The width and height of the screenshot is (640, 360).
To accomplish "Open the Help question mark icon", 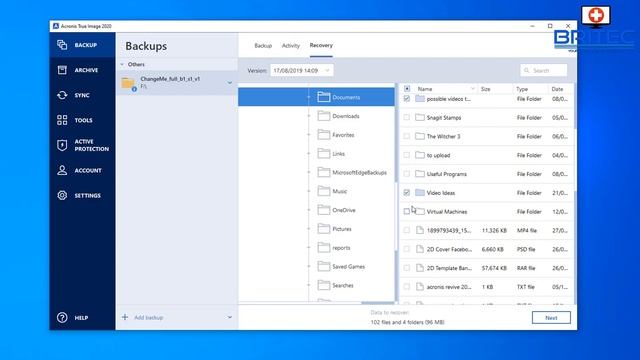I will [62, 317].
